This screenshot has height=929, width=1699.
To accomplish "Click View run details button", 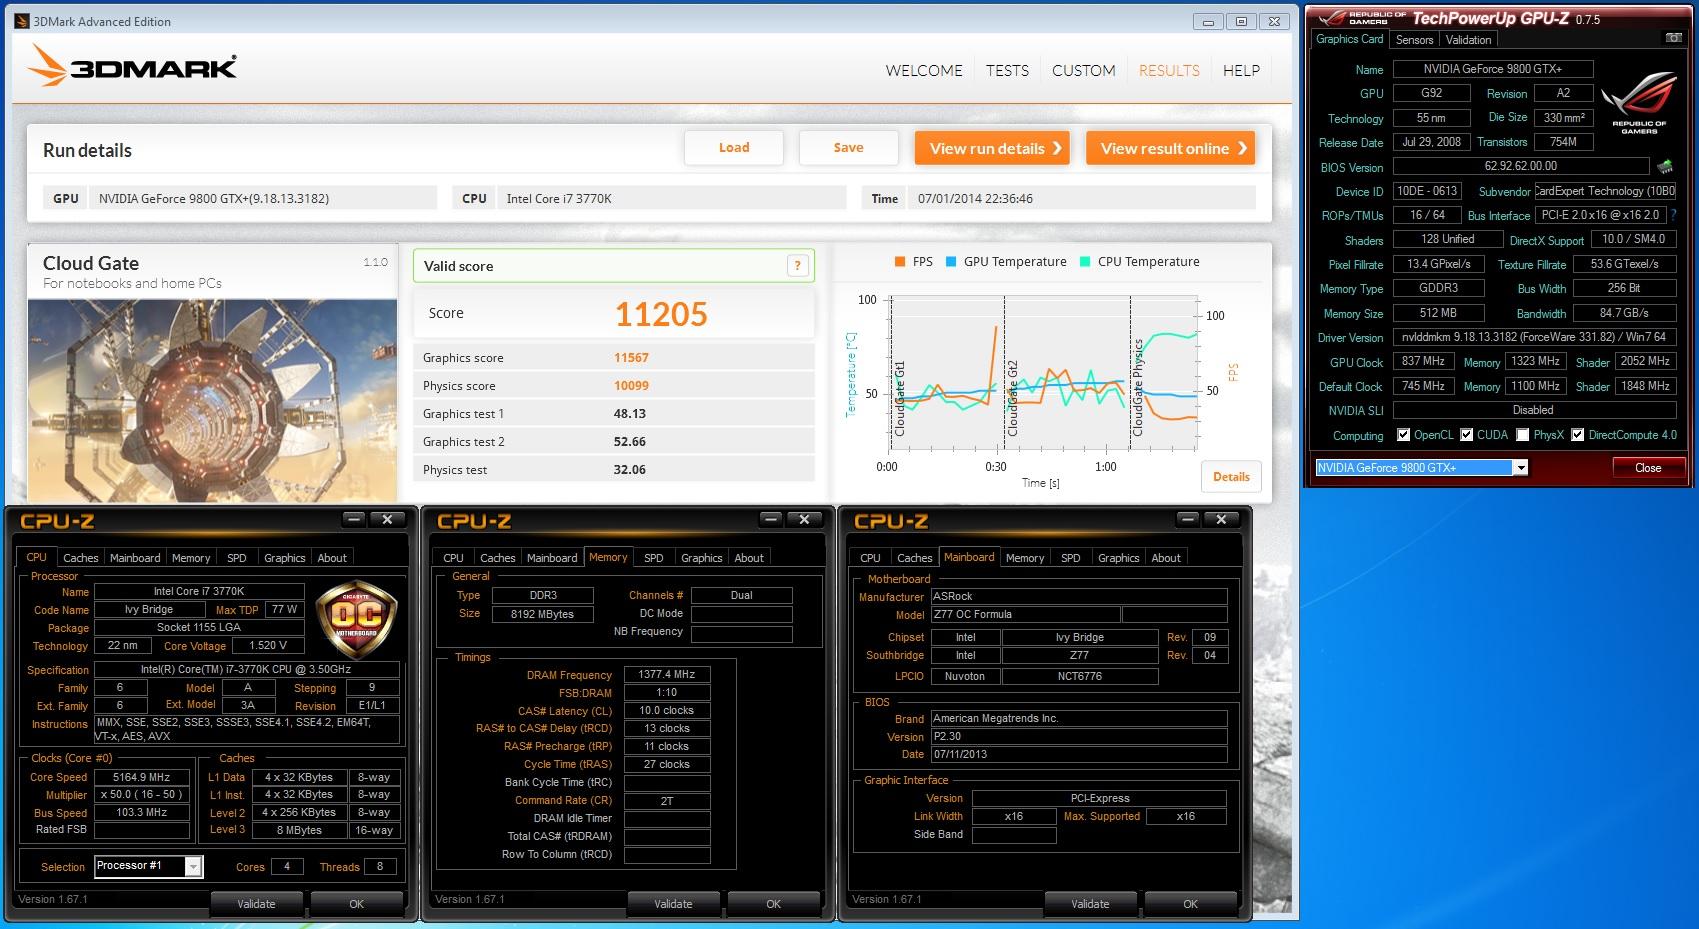I will tap(992, 148).
